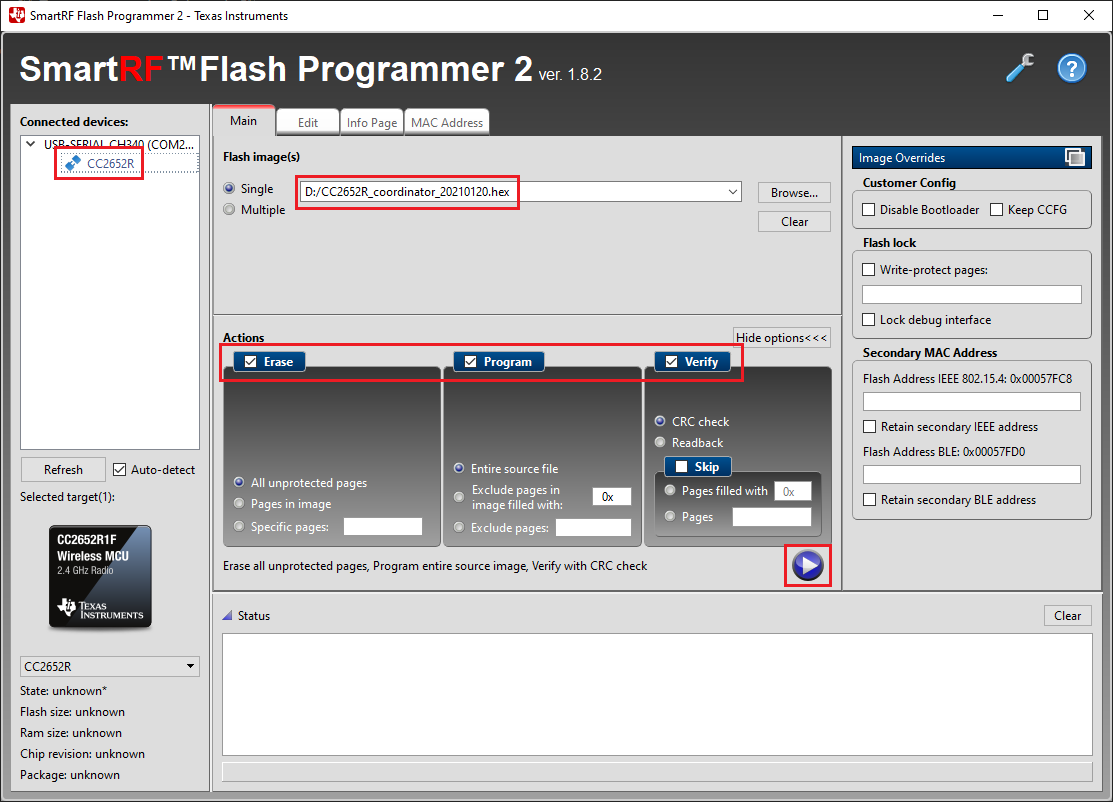Open the CC2652R target selection dropdown

coord(189,666)
